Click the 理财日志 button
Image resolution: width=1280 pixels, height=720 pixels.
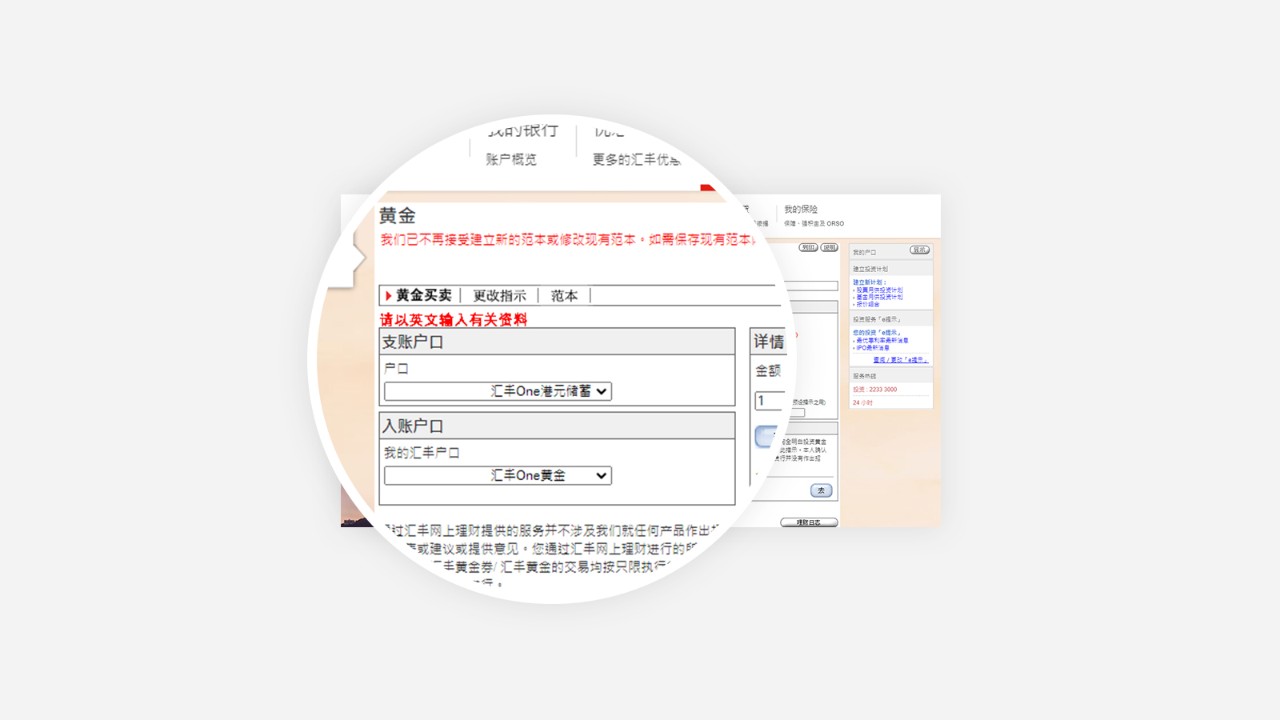click(x=809, y=522)
